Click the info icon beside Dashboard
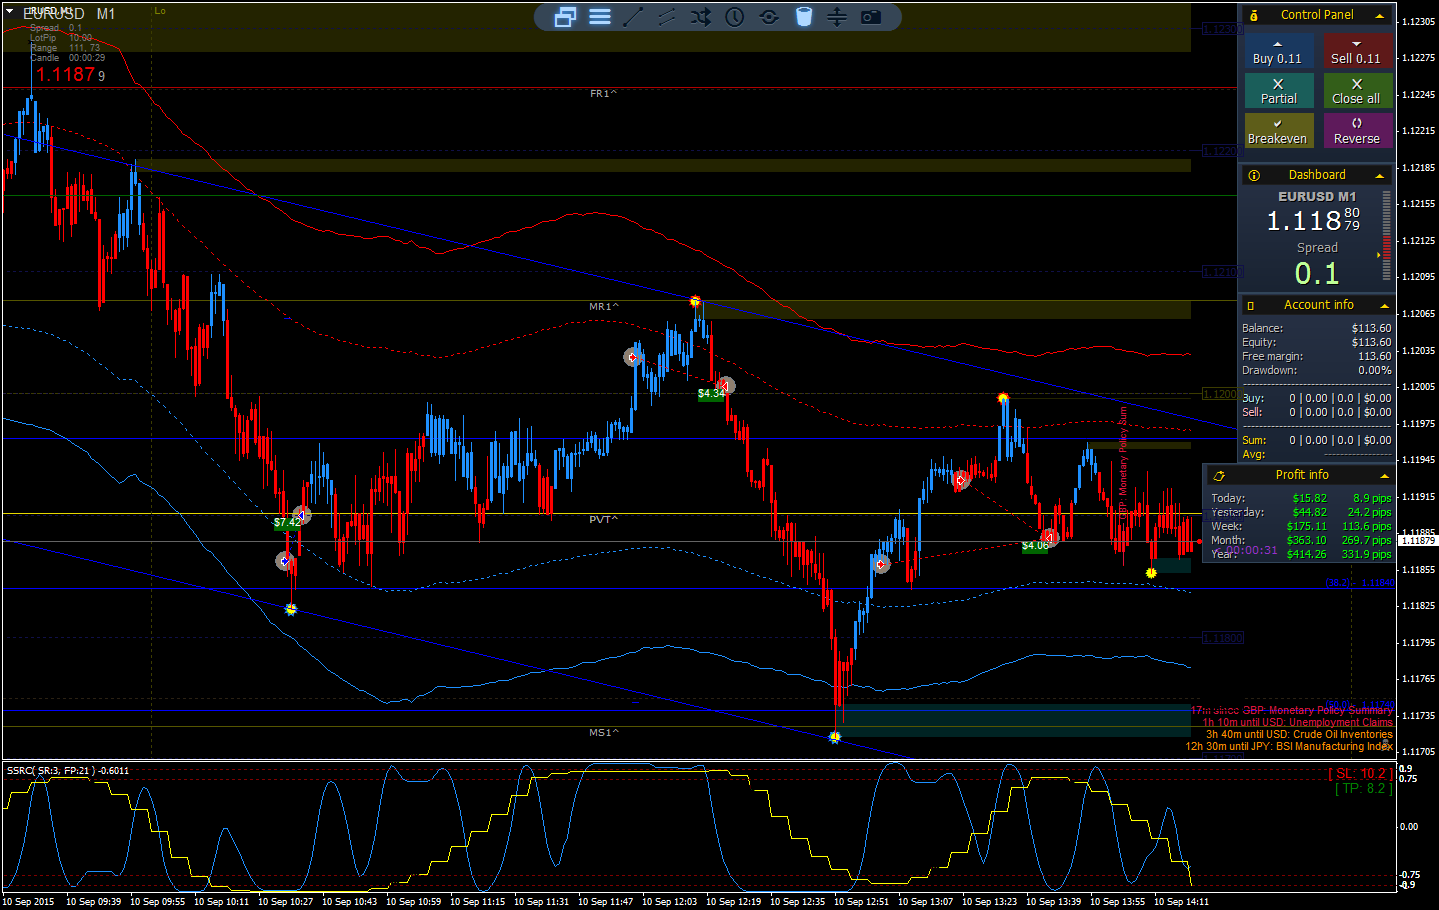The image size is (1439, 910). [x=1254, y=175]
